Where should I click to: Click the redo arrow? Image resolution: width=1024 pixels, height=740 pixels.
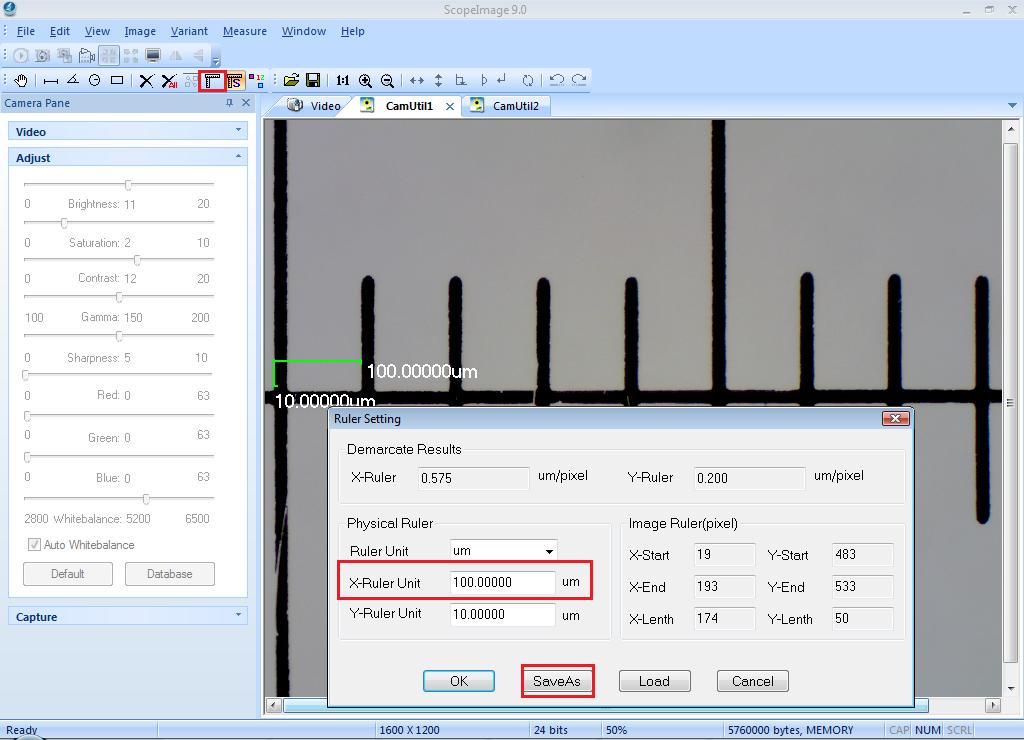(579, 80)
